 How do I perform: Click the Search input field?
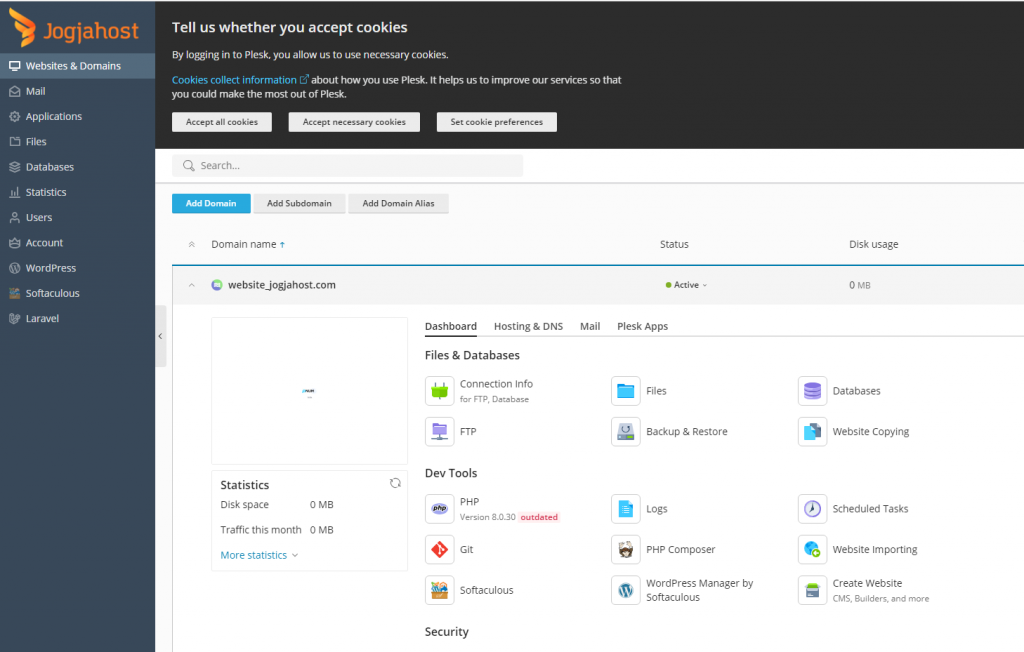coord(347,166)
